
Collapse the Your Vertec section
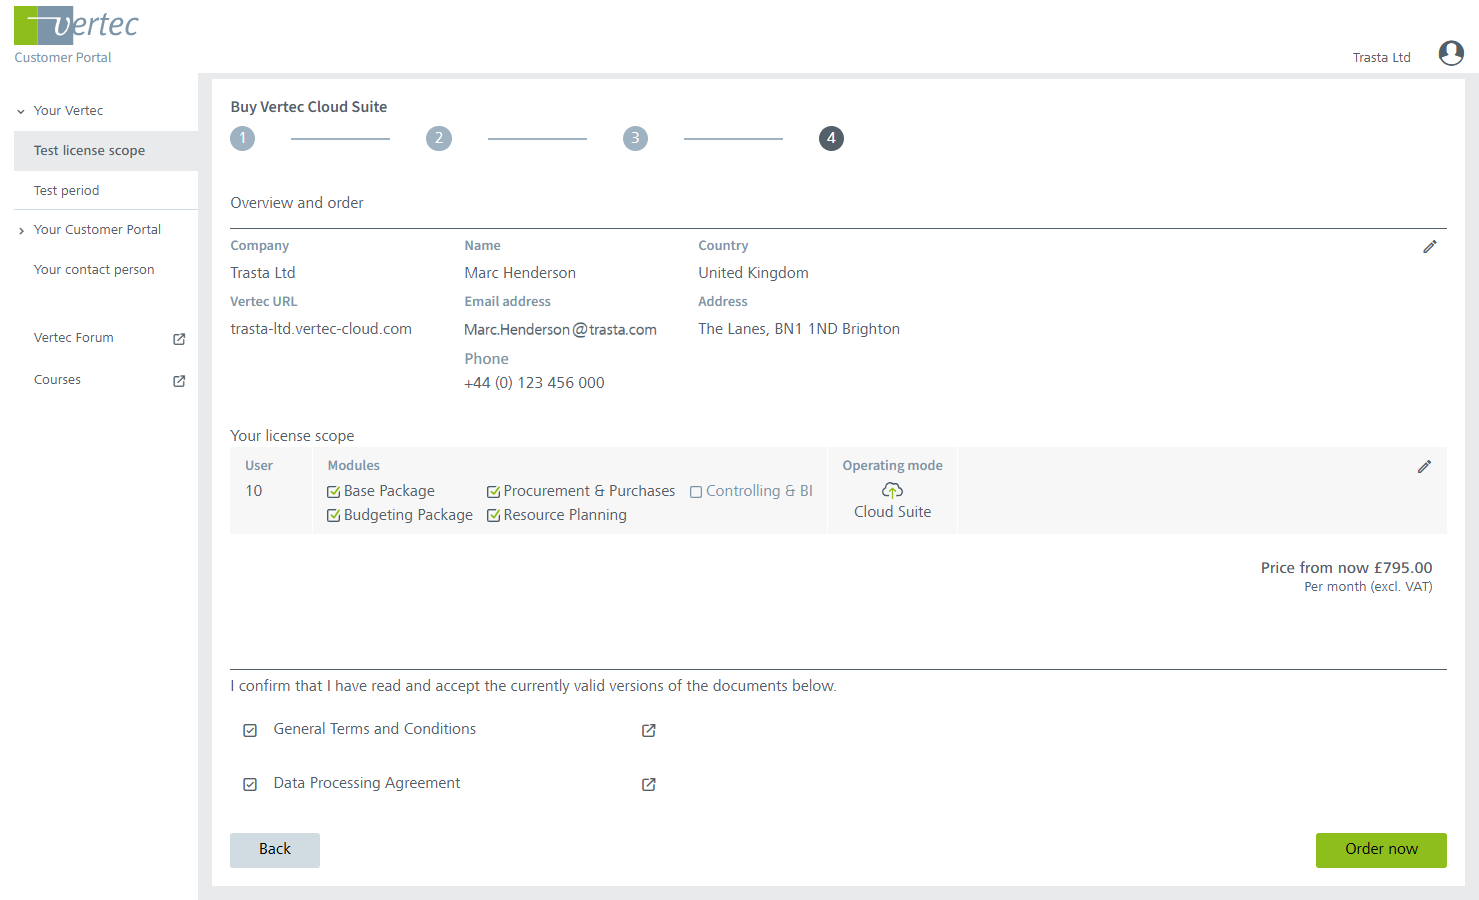(21, 112)
